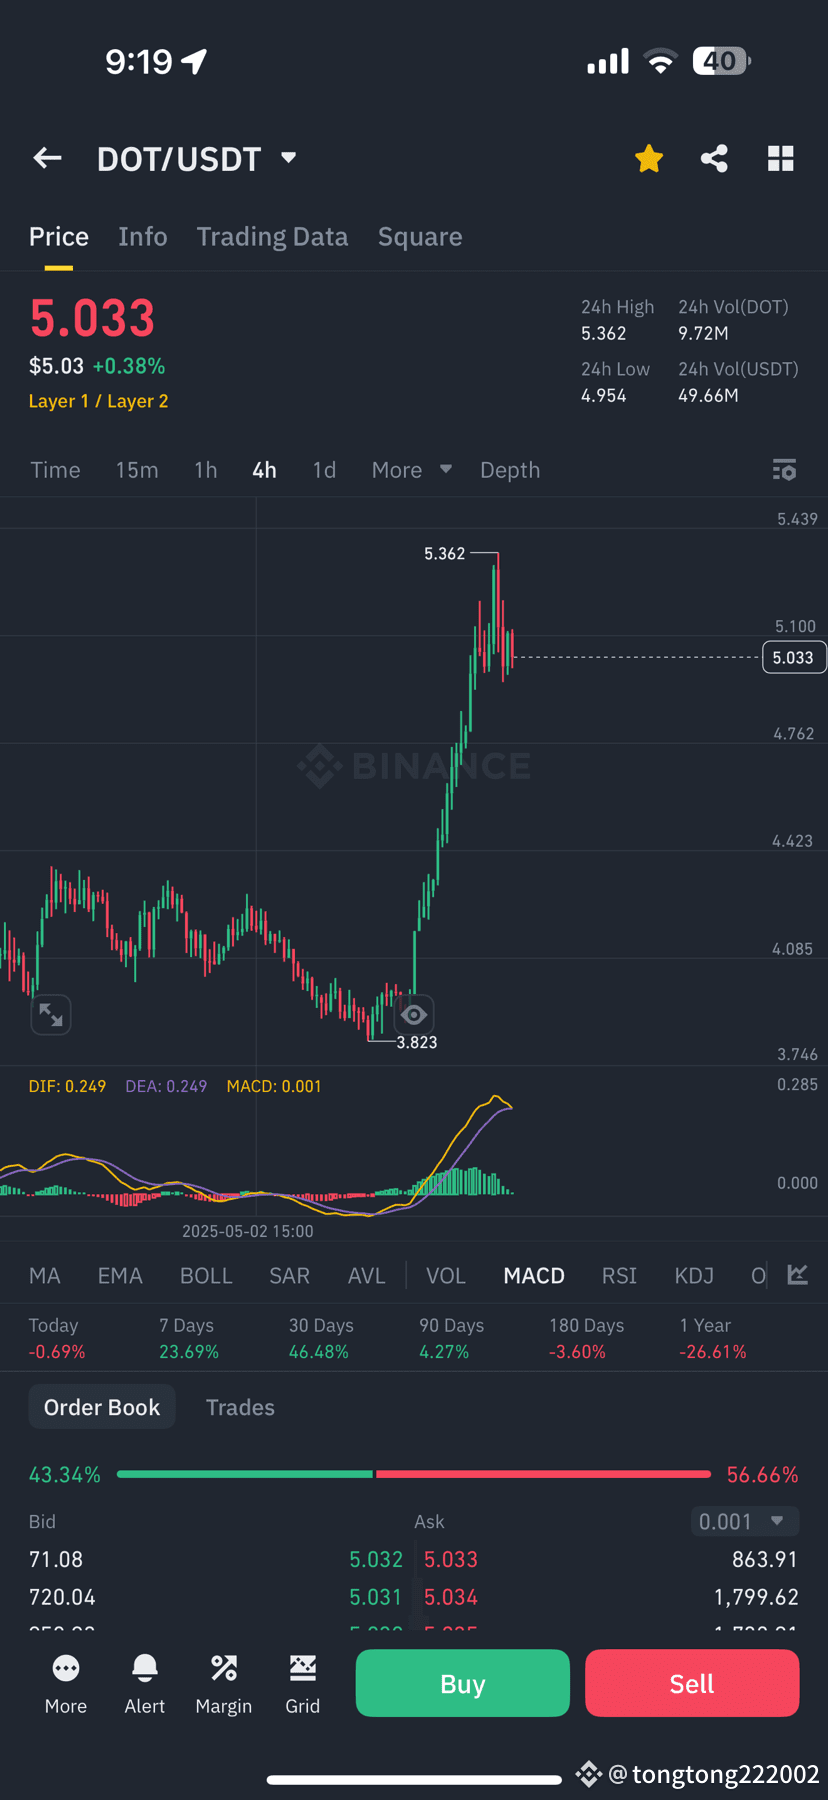The image size is (828, 1800).
Task: Enable the BOLL indicator
Action: tap(206, 1276)
